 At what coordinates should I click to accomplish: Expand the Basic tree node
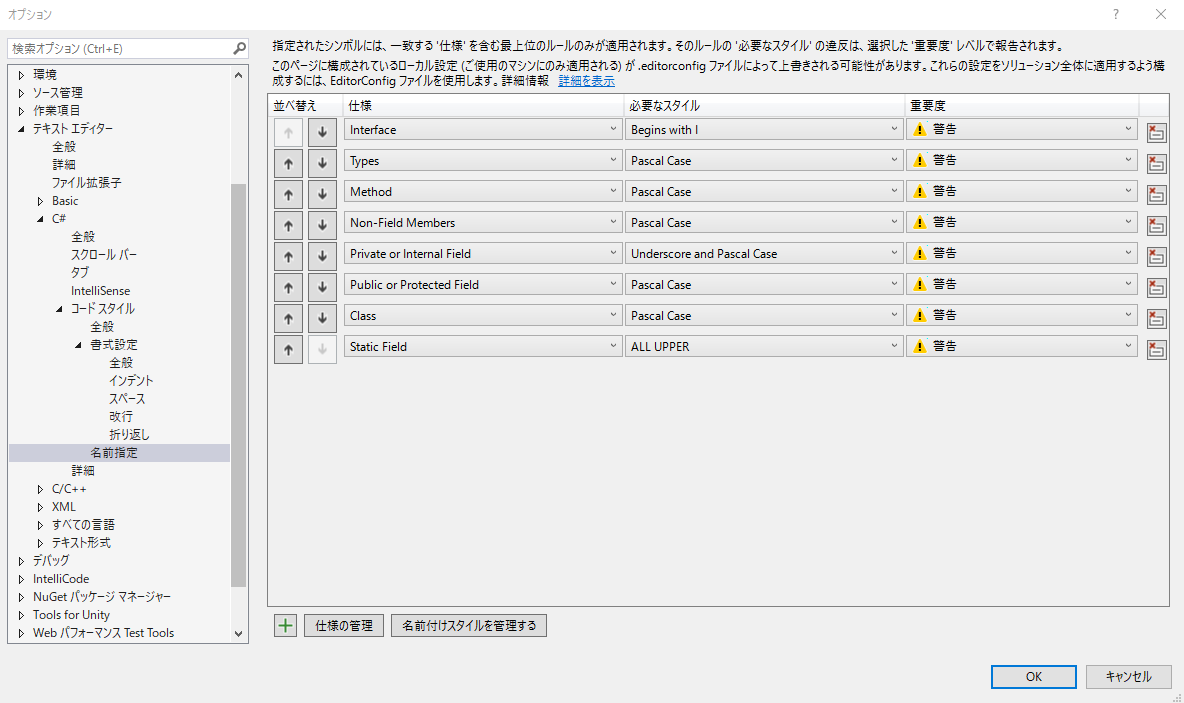[x=40, y=201]
